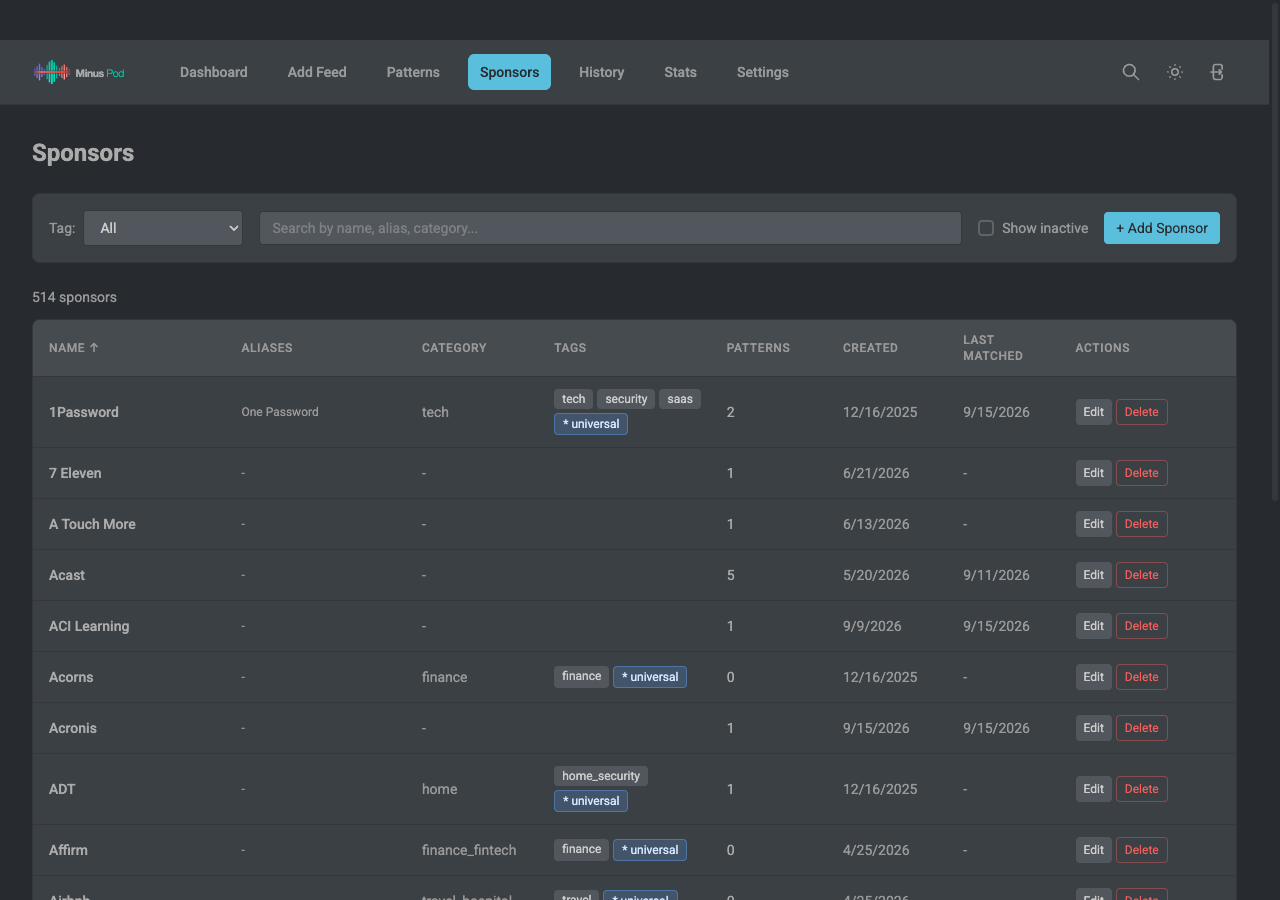Edit the Acorns sponsor

1094,677
